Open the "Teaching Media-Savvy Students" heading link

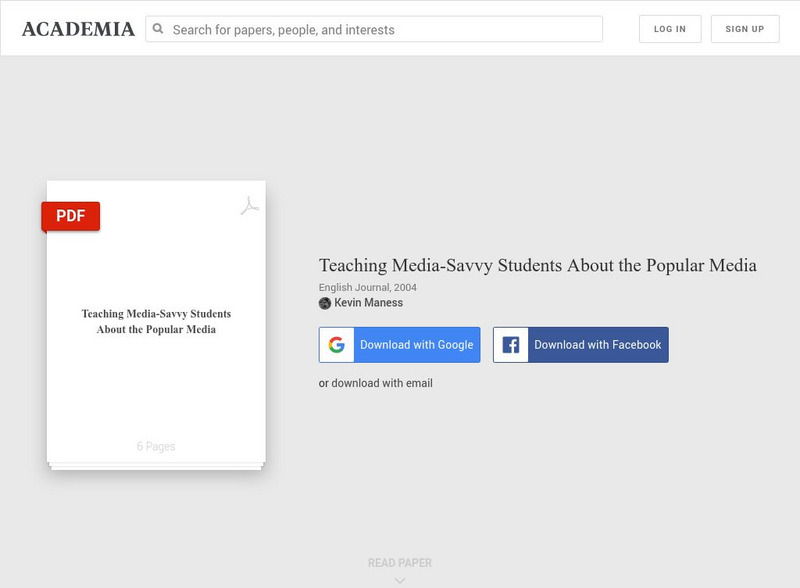pos(537,265)
